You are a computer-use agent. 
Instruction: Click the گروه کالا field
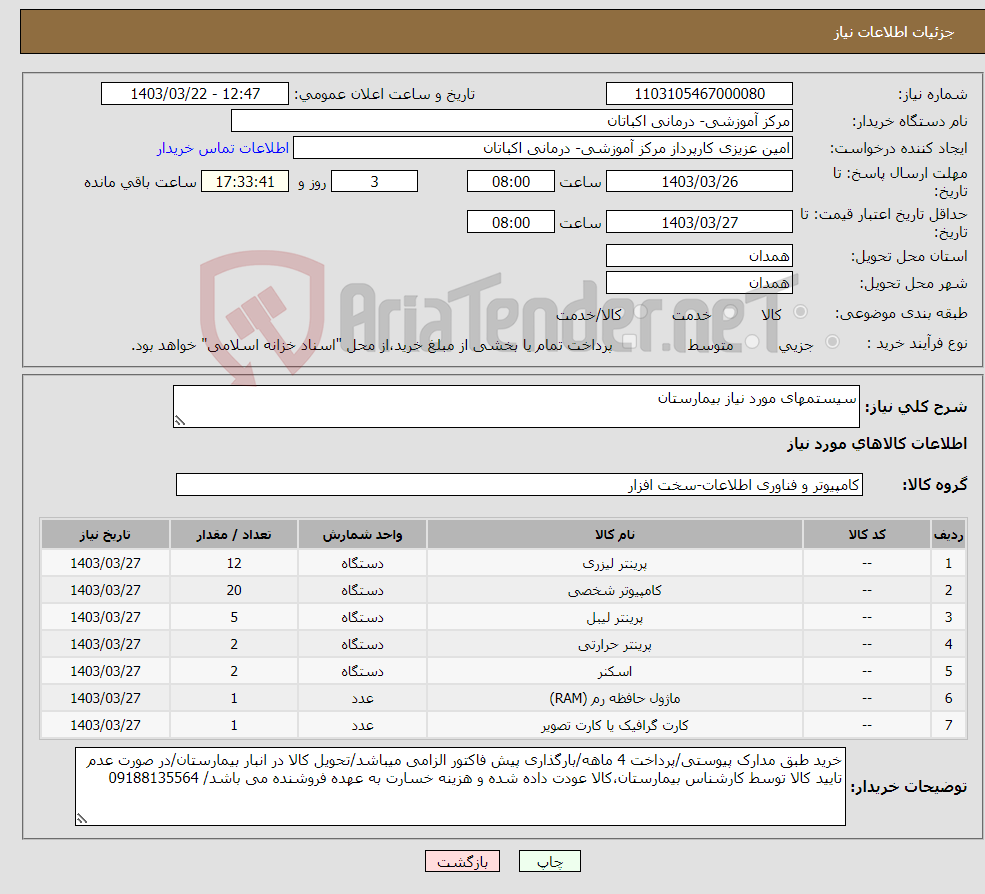(x=520, y=484)
